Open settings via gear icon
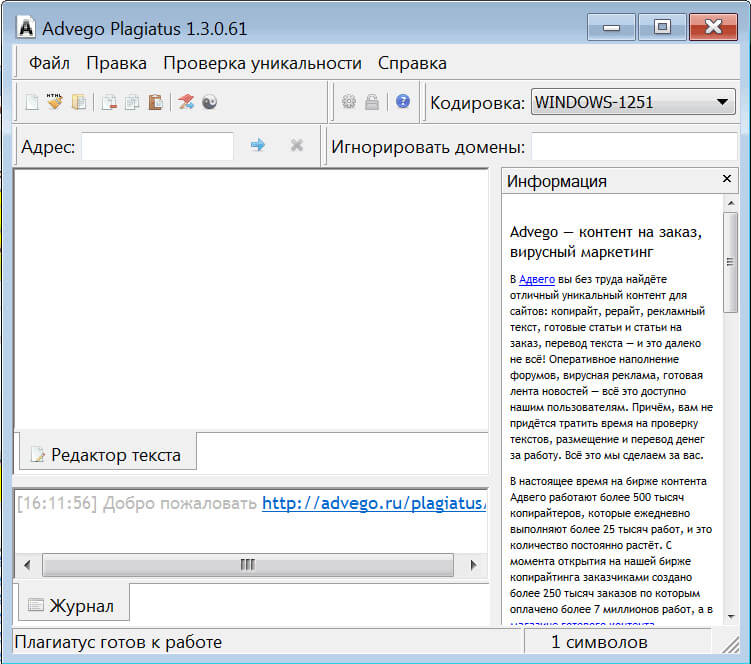The height and width of the screenshot is (664, 751). 349,102
